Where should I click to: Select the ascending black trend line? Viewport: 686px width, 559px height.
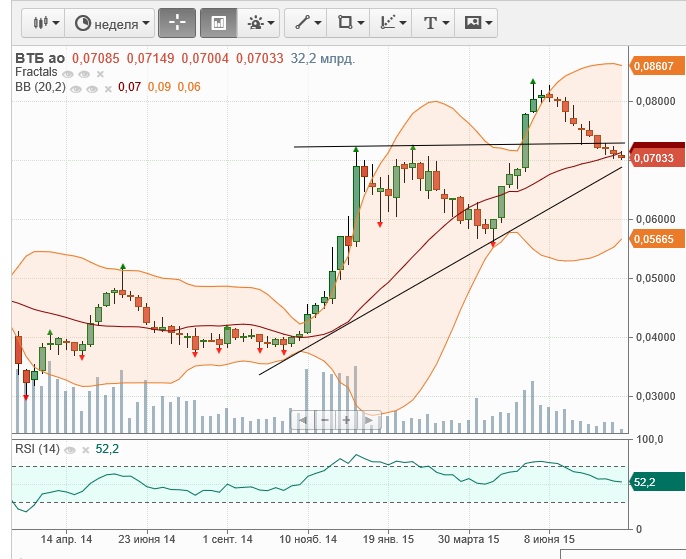coord(440,271)
